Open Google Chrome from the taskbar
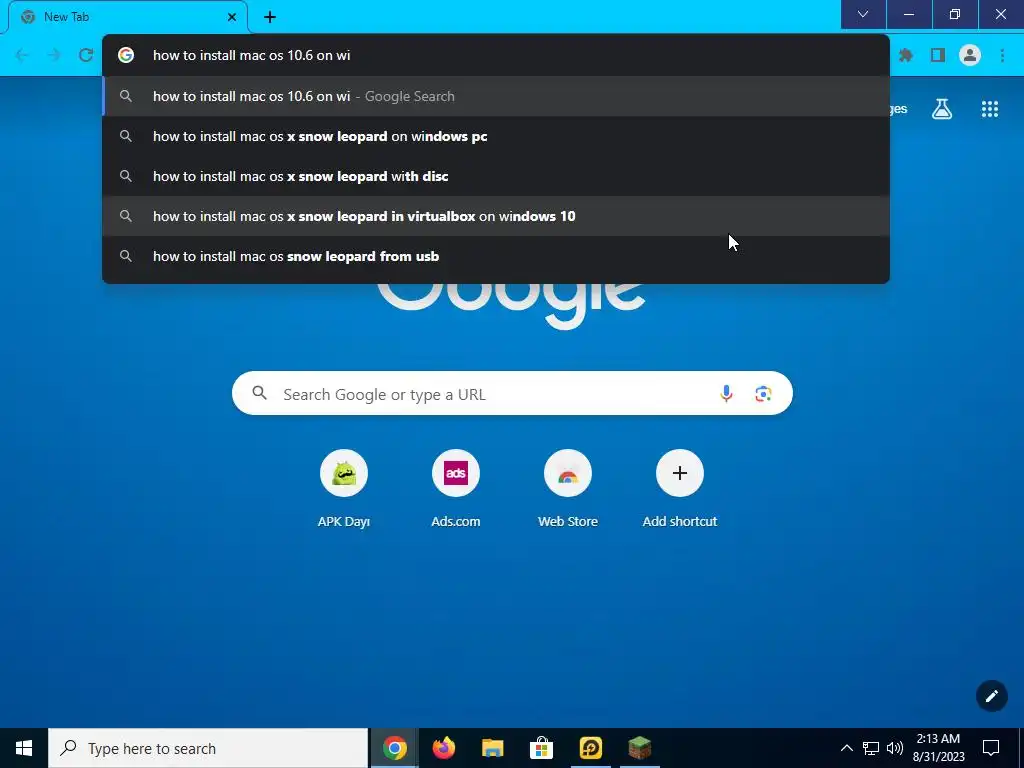 [x=395, y=748]
